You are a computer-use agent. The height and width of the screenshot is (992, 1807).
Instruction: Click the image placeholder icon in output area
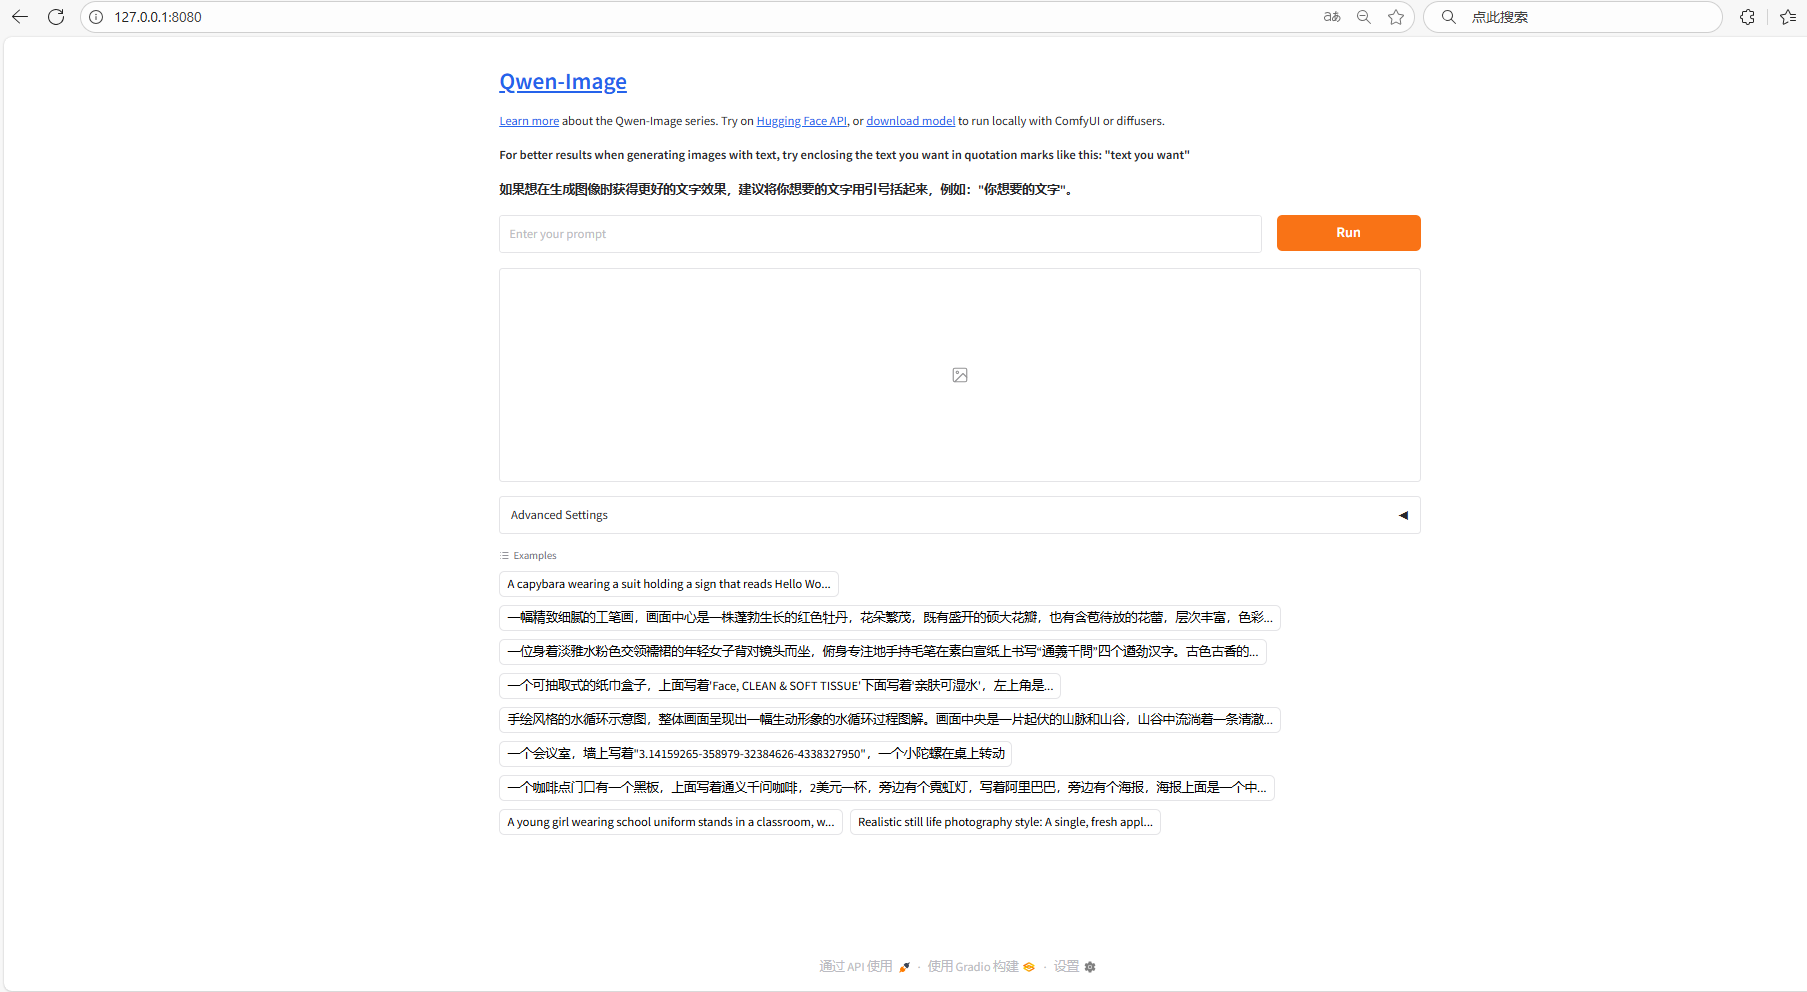point(959,374)
